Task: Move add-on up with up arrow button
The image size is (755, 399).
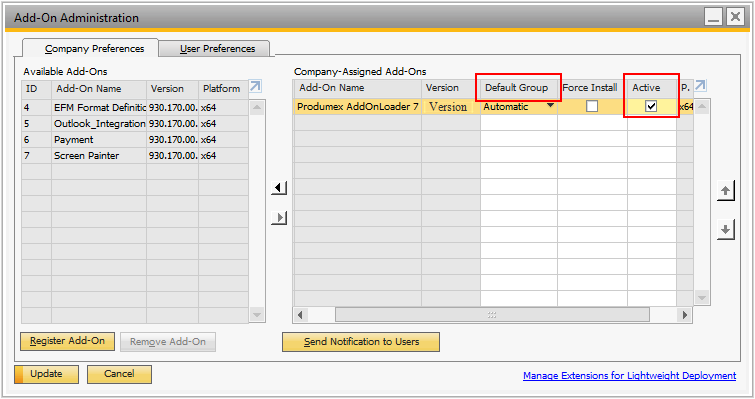Action: point(726,191)
